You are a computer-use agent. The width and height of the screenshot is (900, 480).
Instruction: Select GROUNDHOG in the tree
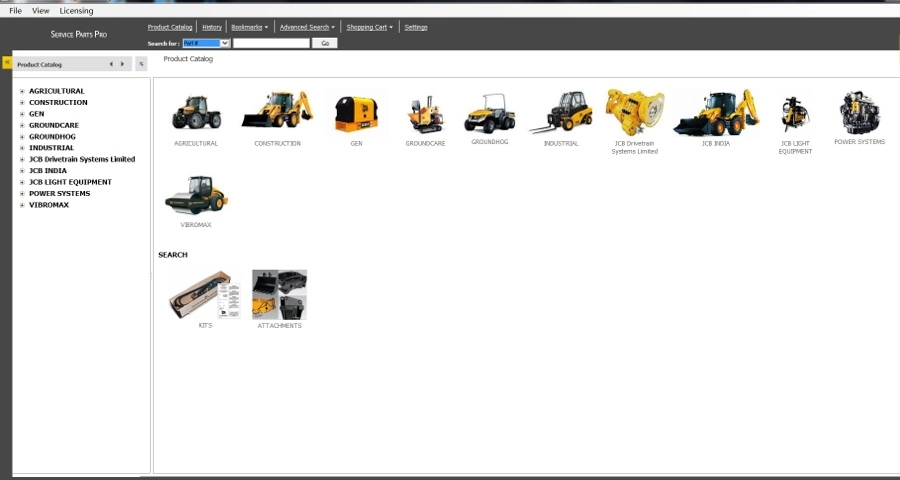52,137
